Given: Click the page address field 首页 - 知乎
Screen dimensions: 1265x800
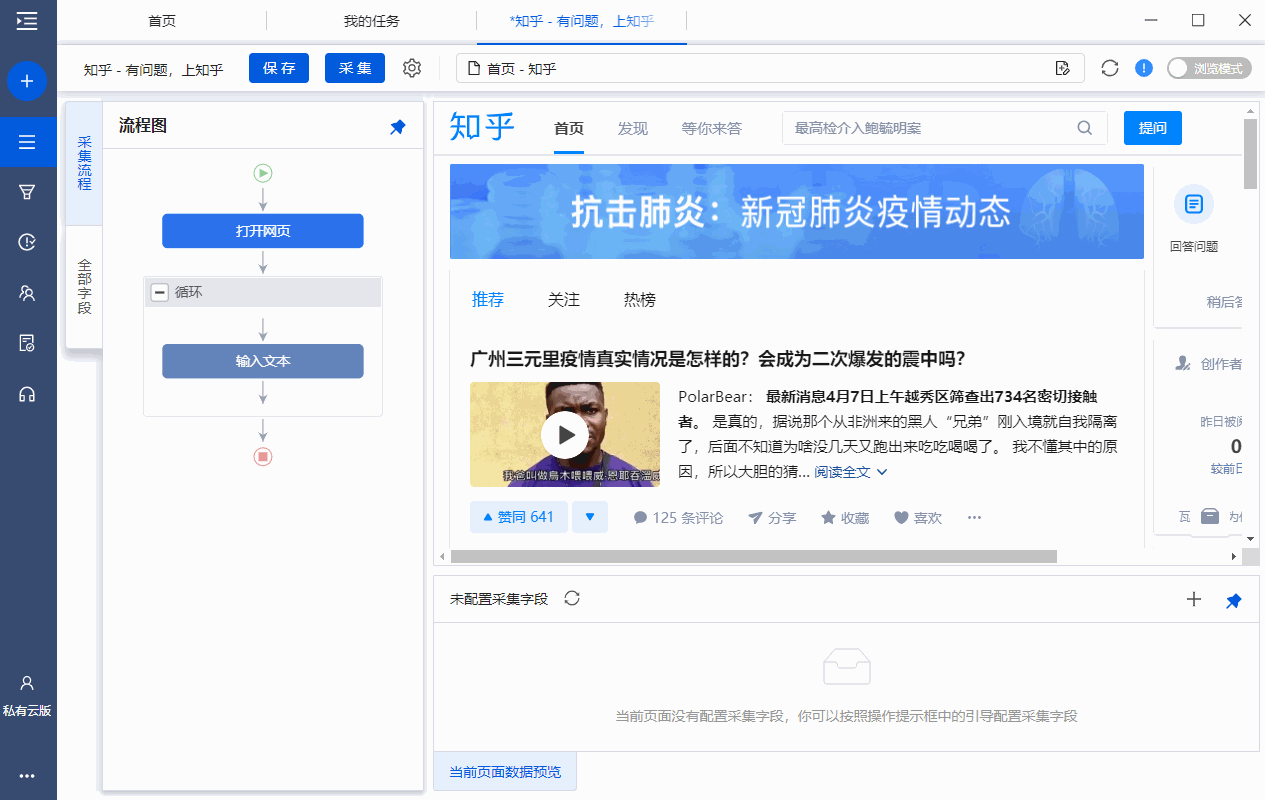Looking at the screenshot, I should pyautogui.click(x=770, y=68).
